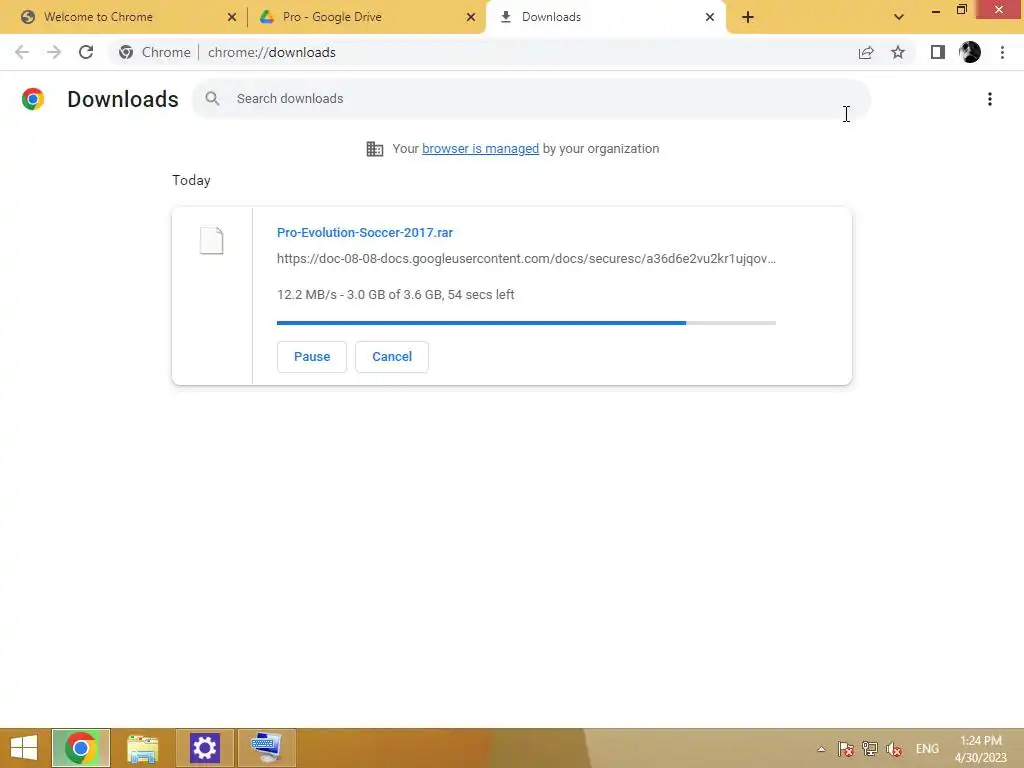
Task: Switch to the Welcome to Chrome tab
Action: [123, 17]
